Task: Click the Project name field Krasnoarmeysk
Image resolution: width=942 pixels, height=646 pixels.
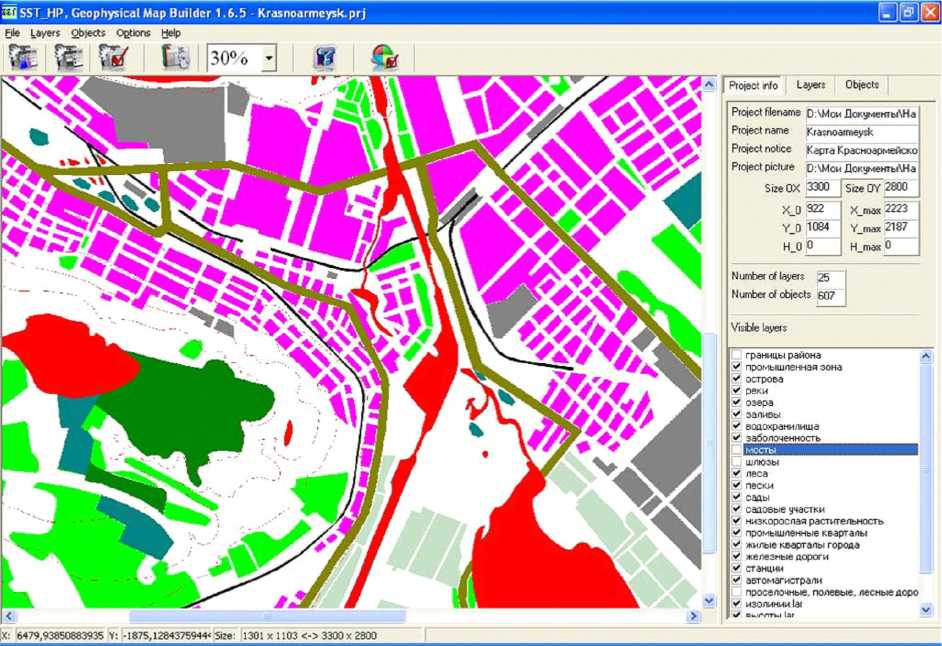Action: 861,131
